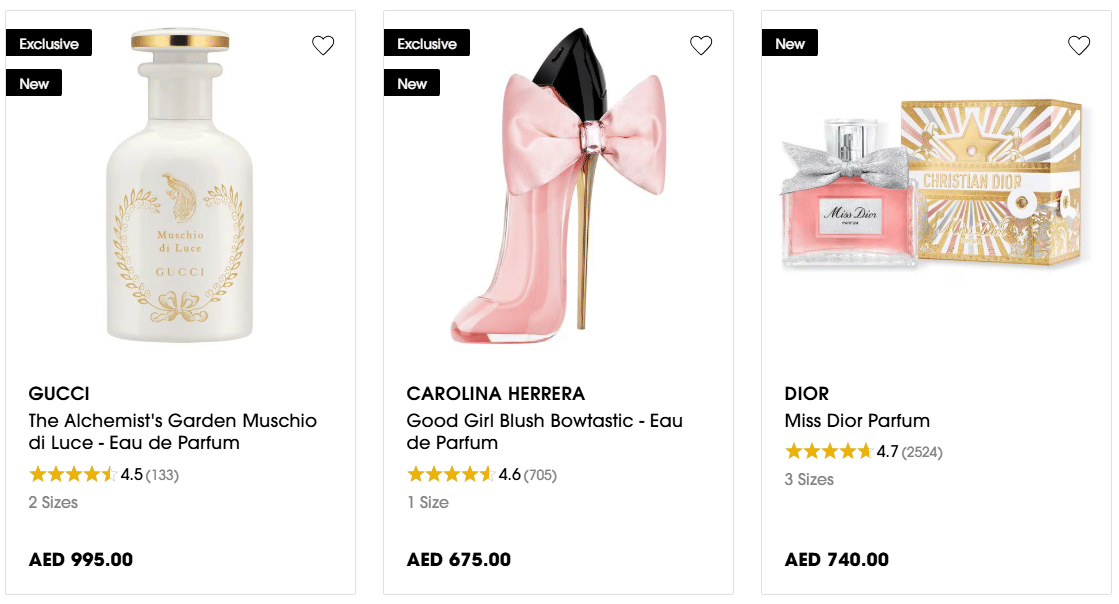
Task: Click the New badge on the Dior card
Action: (x=790, y=43)
